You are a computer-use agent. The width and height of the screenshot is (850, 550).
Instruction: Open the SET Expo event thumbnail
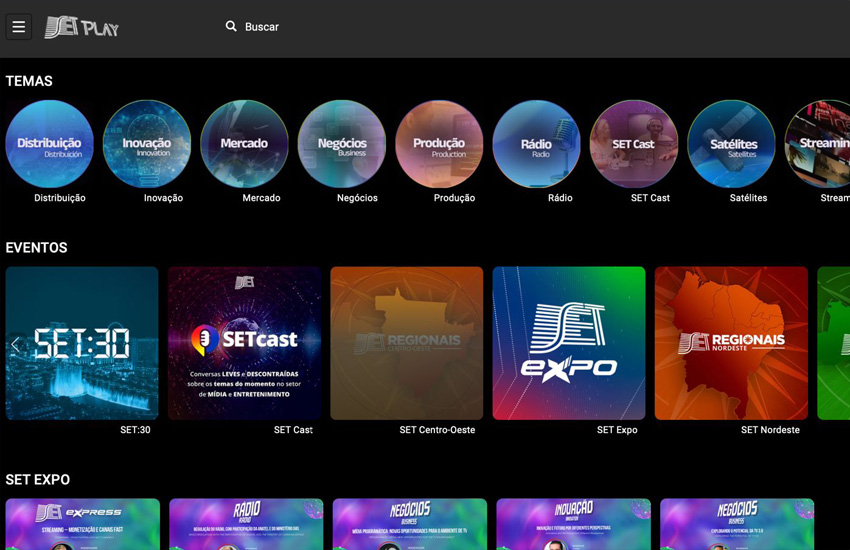click(x=569, y=343)
